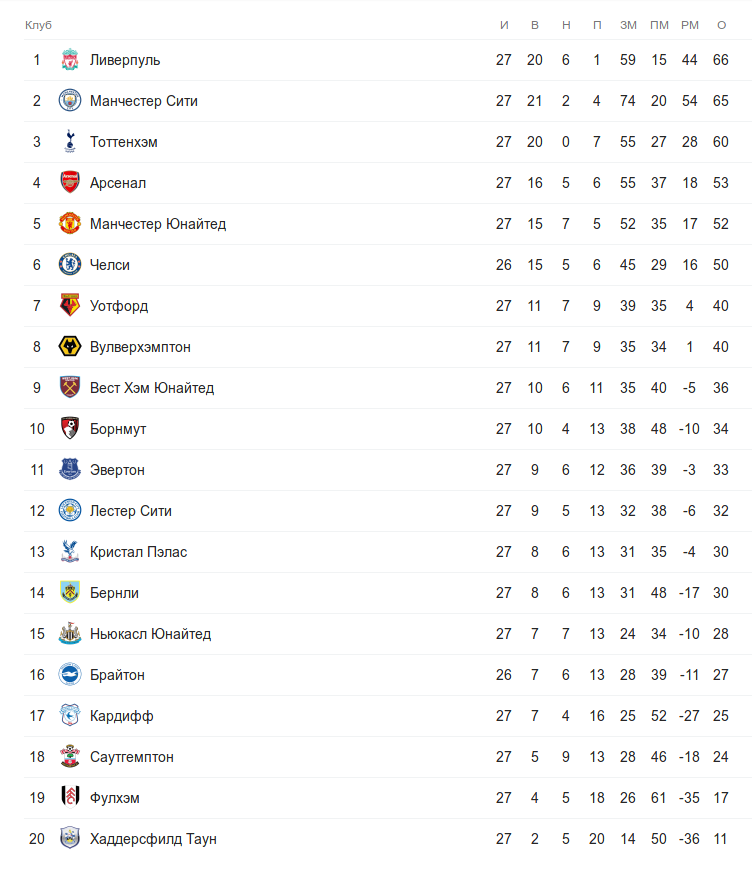Click the Tottenham cockerel crest icon
This screenshot has width=752, height=883.
point(69,142)
